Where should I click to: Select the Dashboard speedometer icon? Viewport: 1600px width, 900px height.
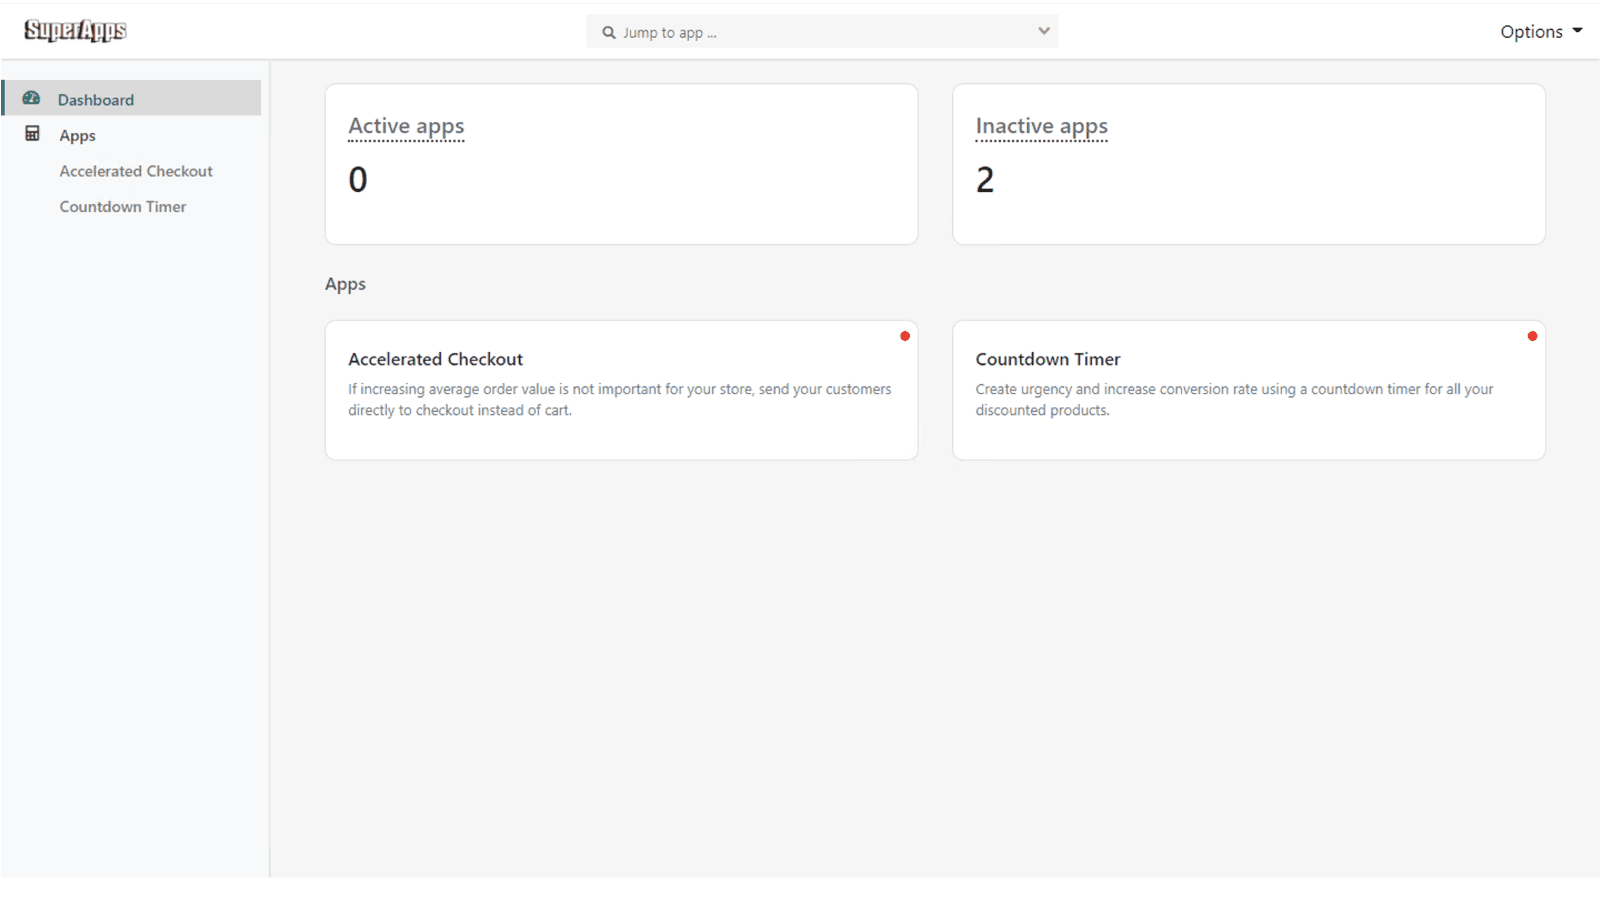point(32,98)
